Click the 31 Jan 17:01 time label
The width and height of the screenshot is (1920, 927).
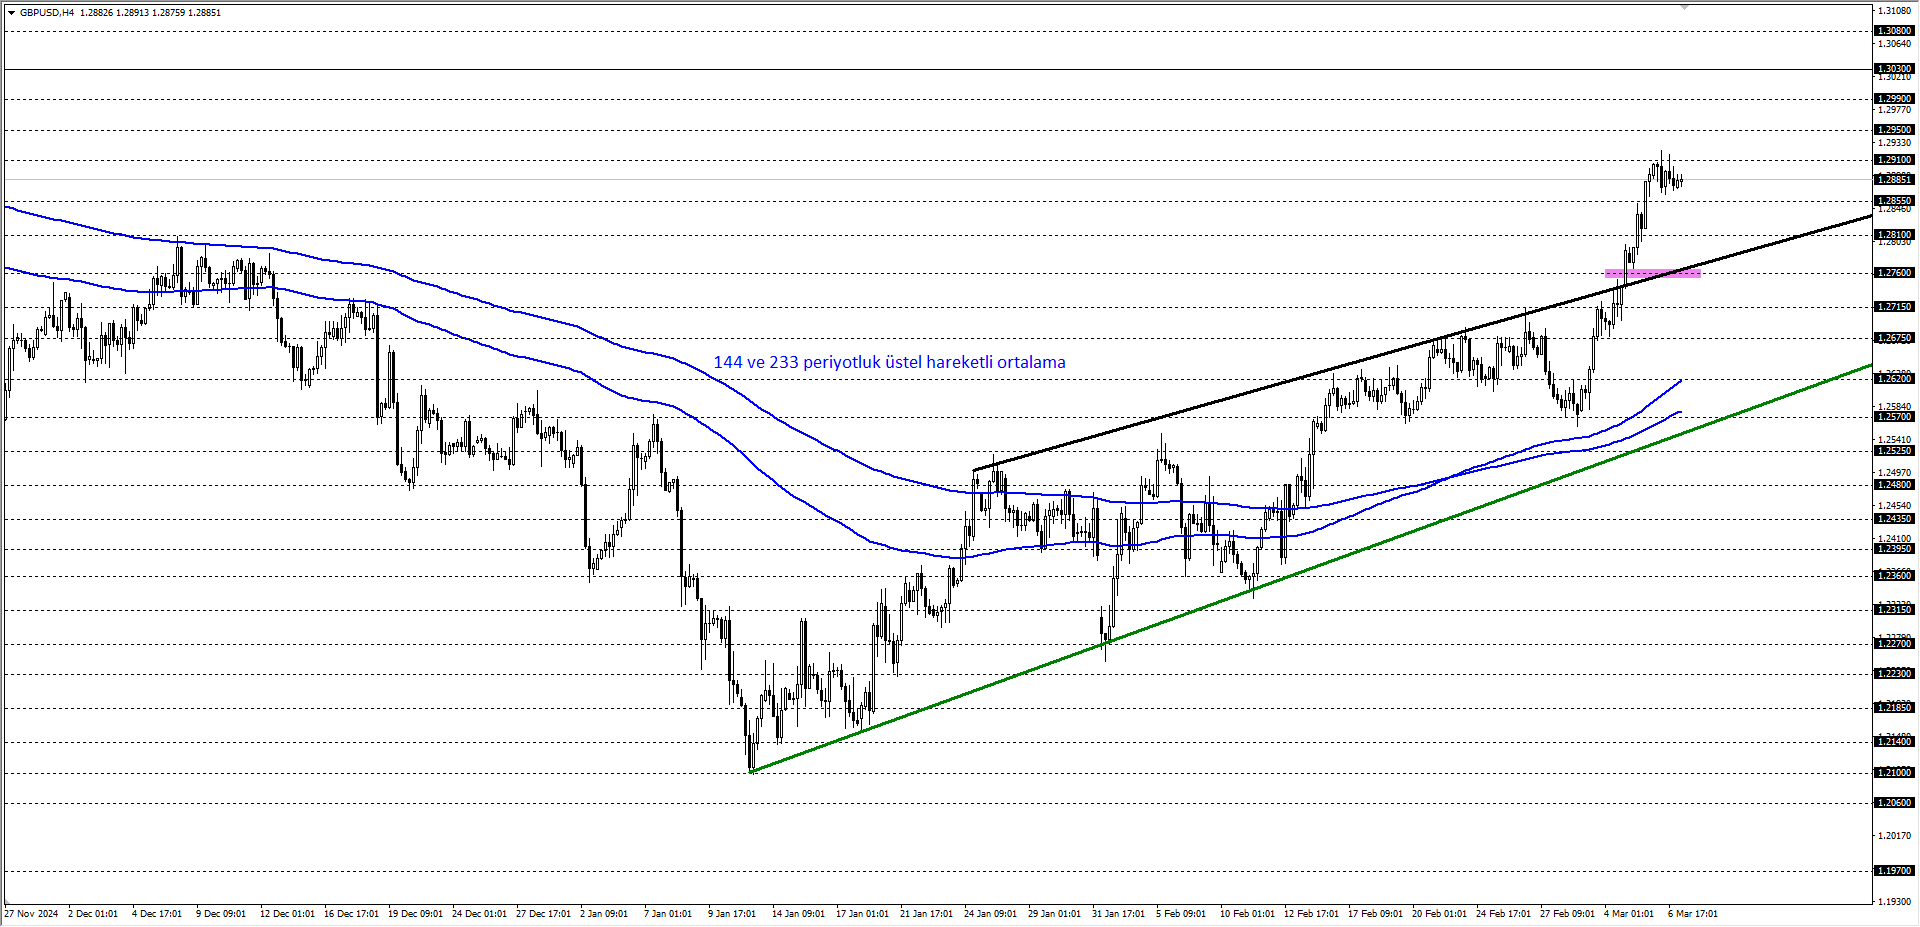point(1118,914)
